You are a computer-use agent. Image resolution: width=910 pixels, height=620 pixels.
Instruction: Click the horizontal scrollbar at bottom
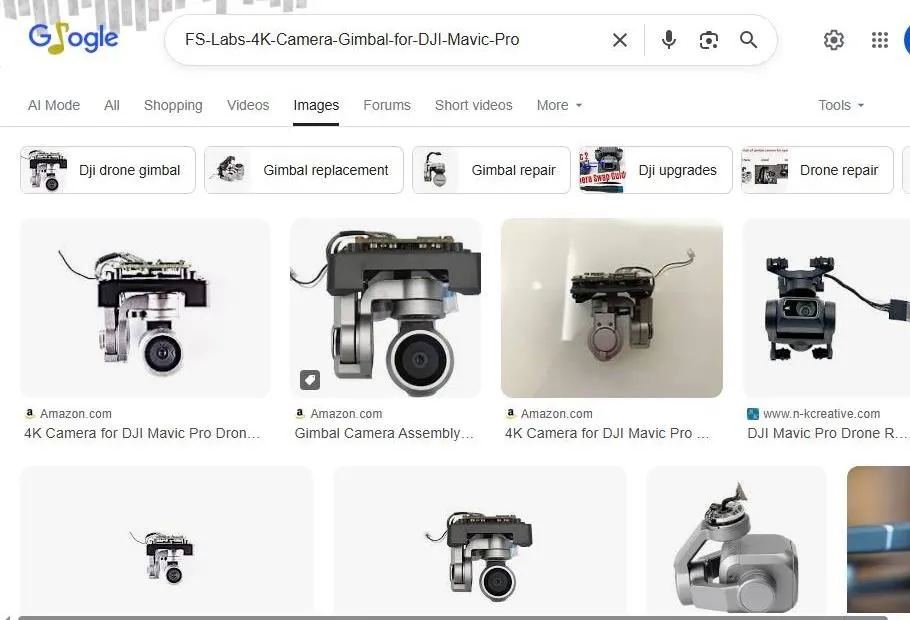tap(453, 617)
